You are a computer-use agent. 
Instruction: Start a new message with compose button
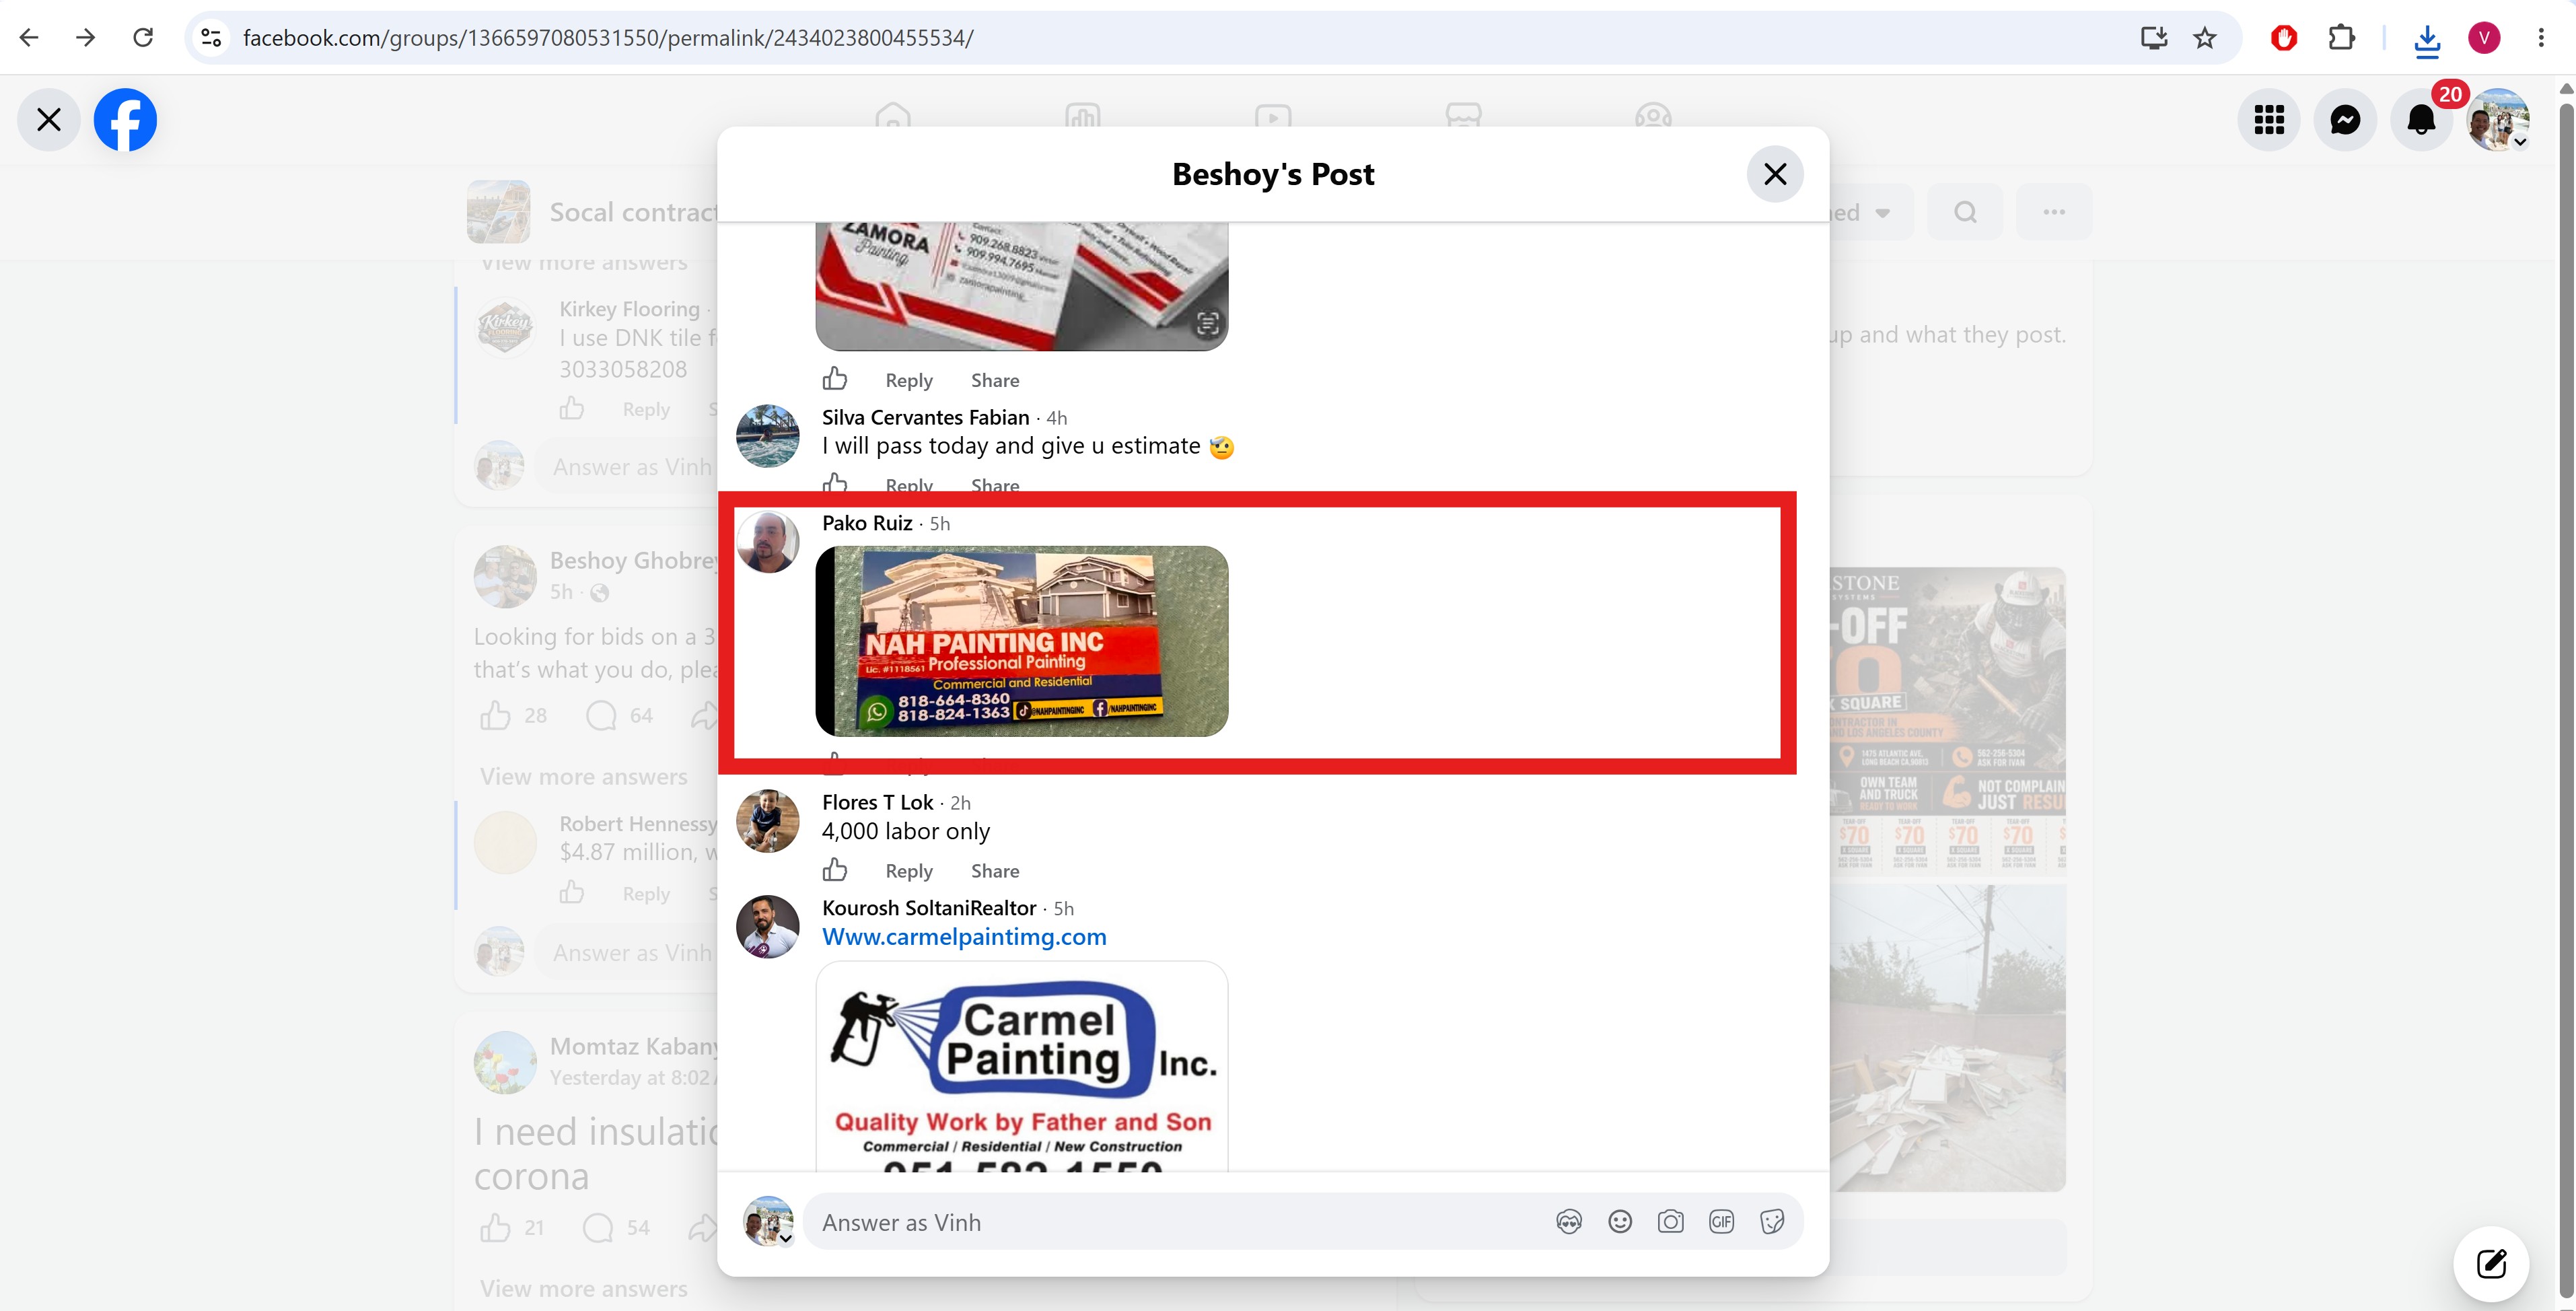click(x=2491, y=1264)
